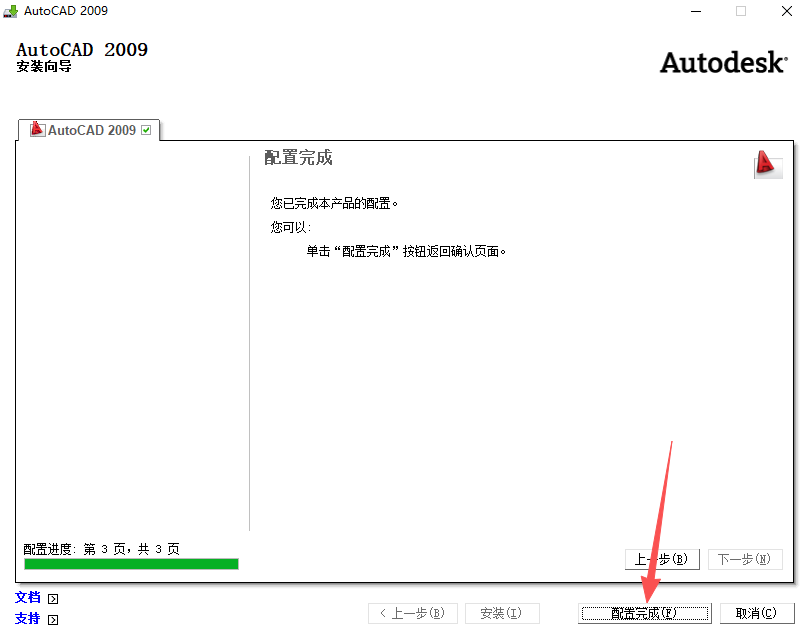Cancel setup with 取消(C) button
The width and height of the screenshot is (808, 642).
(x=756, y=613)
